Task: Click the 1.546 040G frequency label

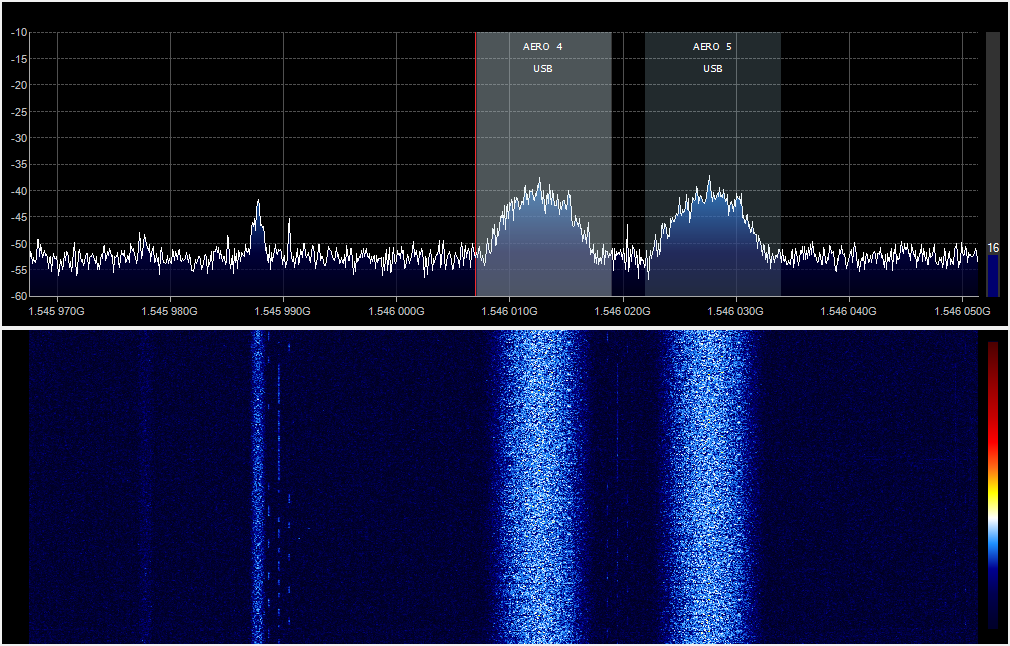Action: [x=848, y=312]
